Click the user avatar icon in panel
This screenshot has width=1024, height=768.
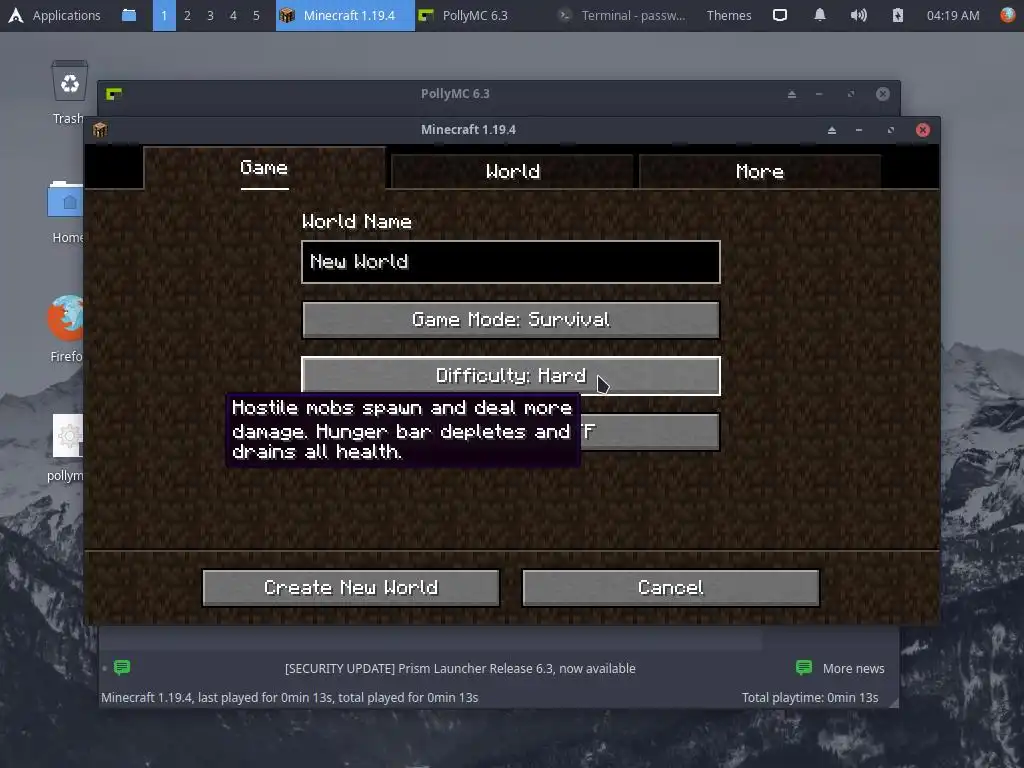pos(1008,15)
